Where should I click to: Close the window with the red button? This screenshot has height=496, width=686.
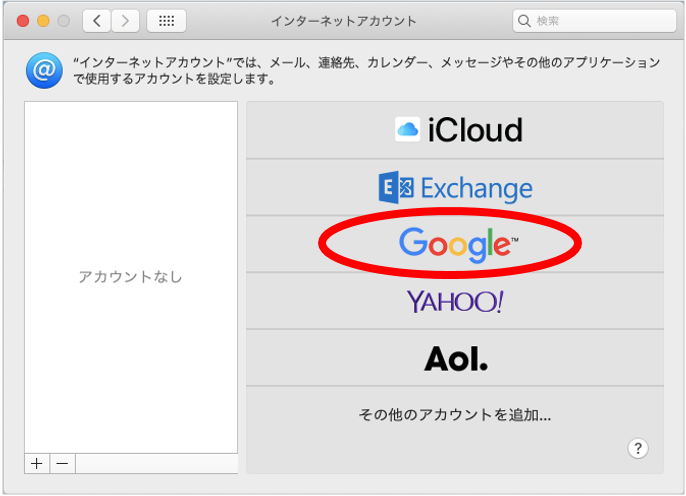[23, 21]
